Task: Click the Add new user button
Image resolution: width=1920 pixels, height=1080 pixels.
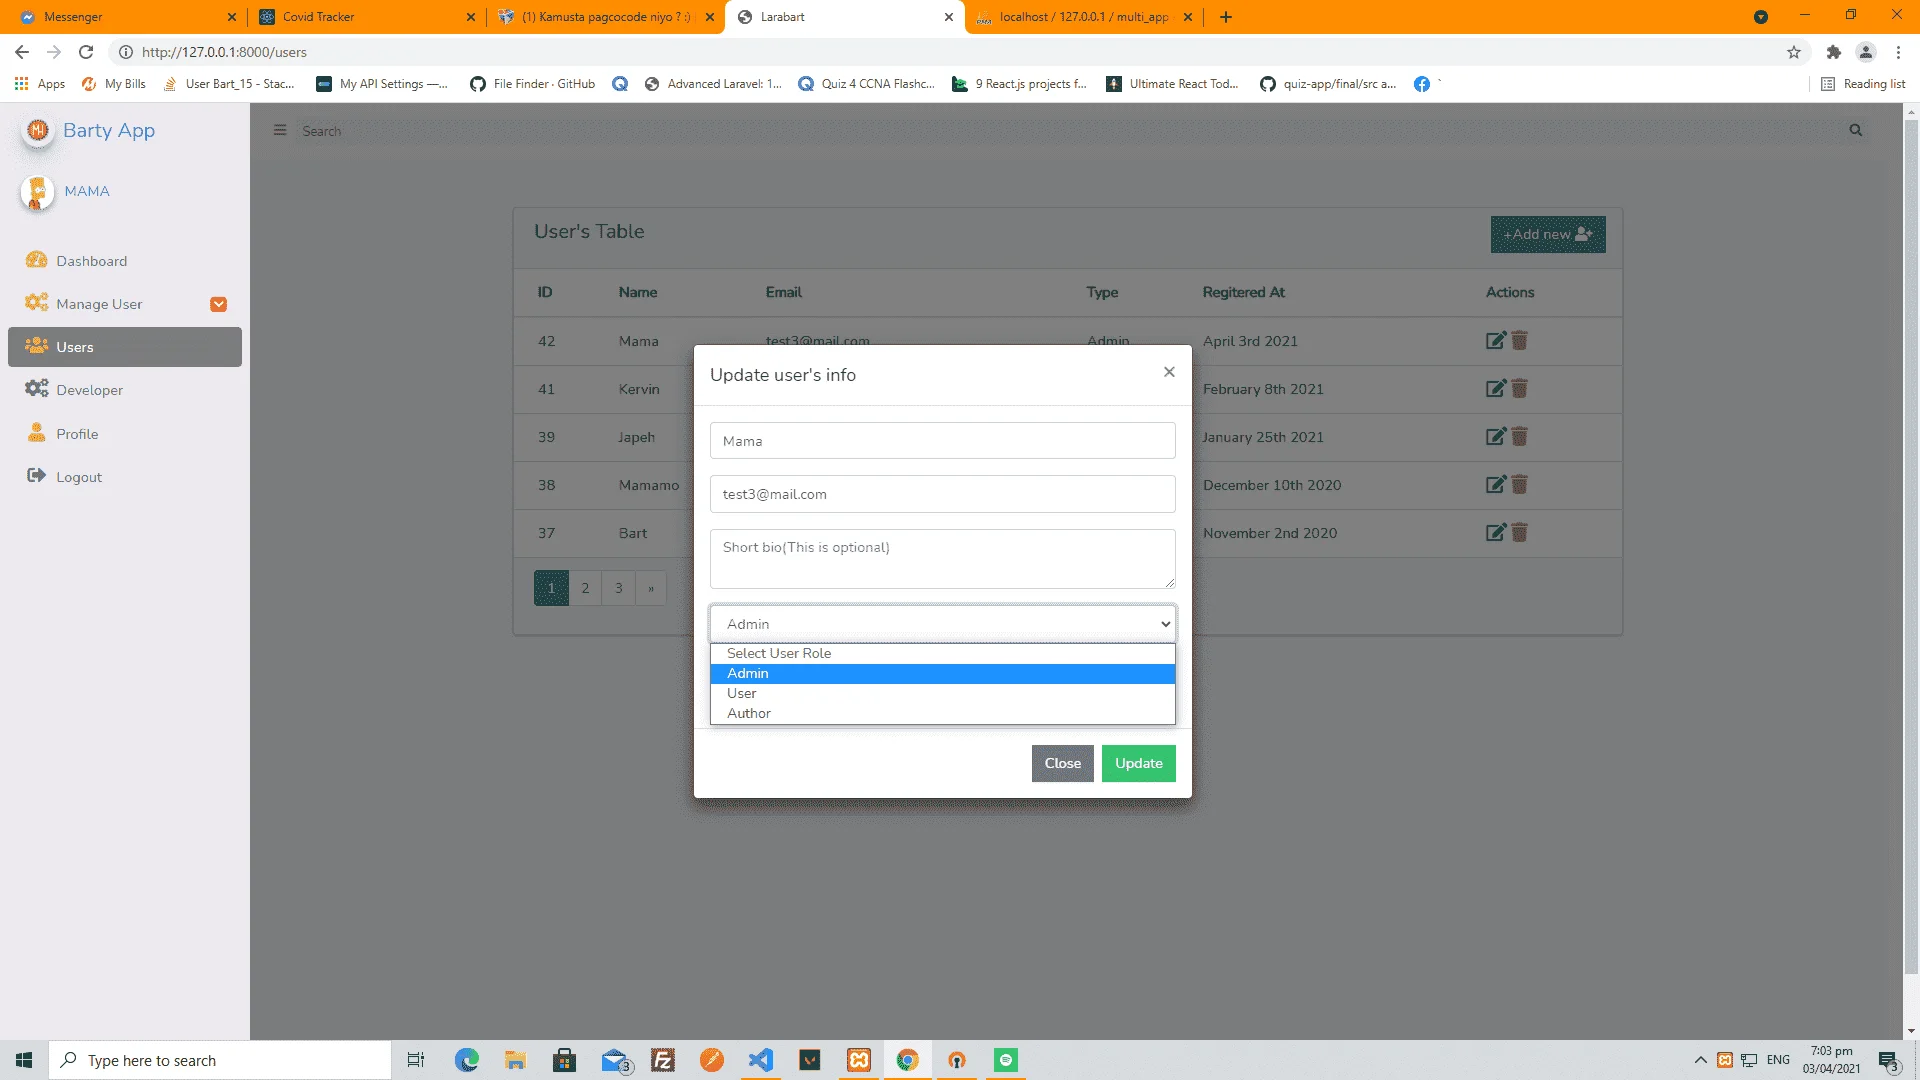Action: coord(1548,234)
